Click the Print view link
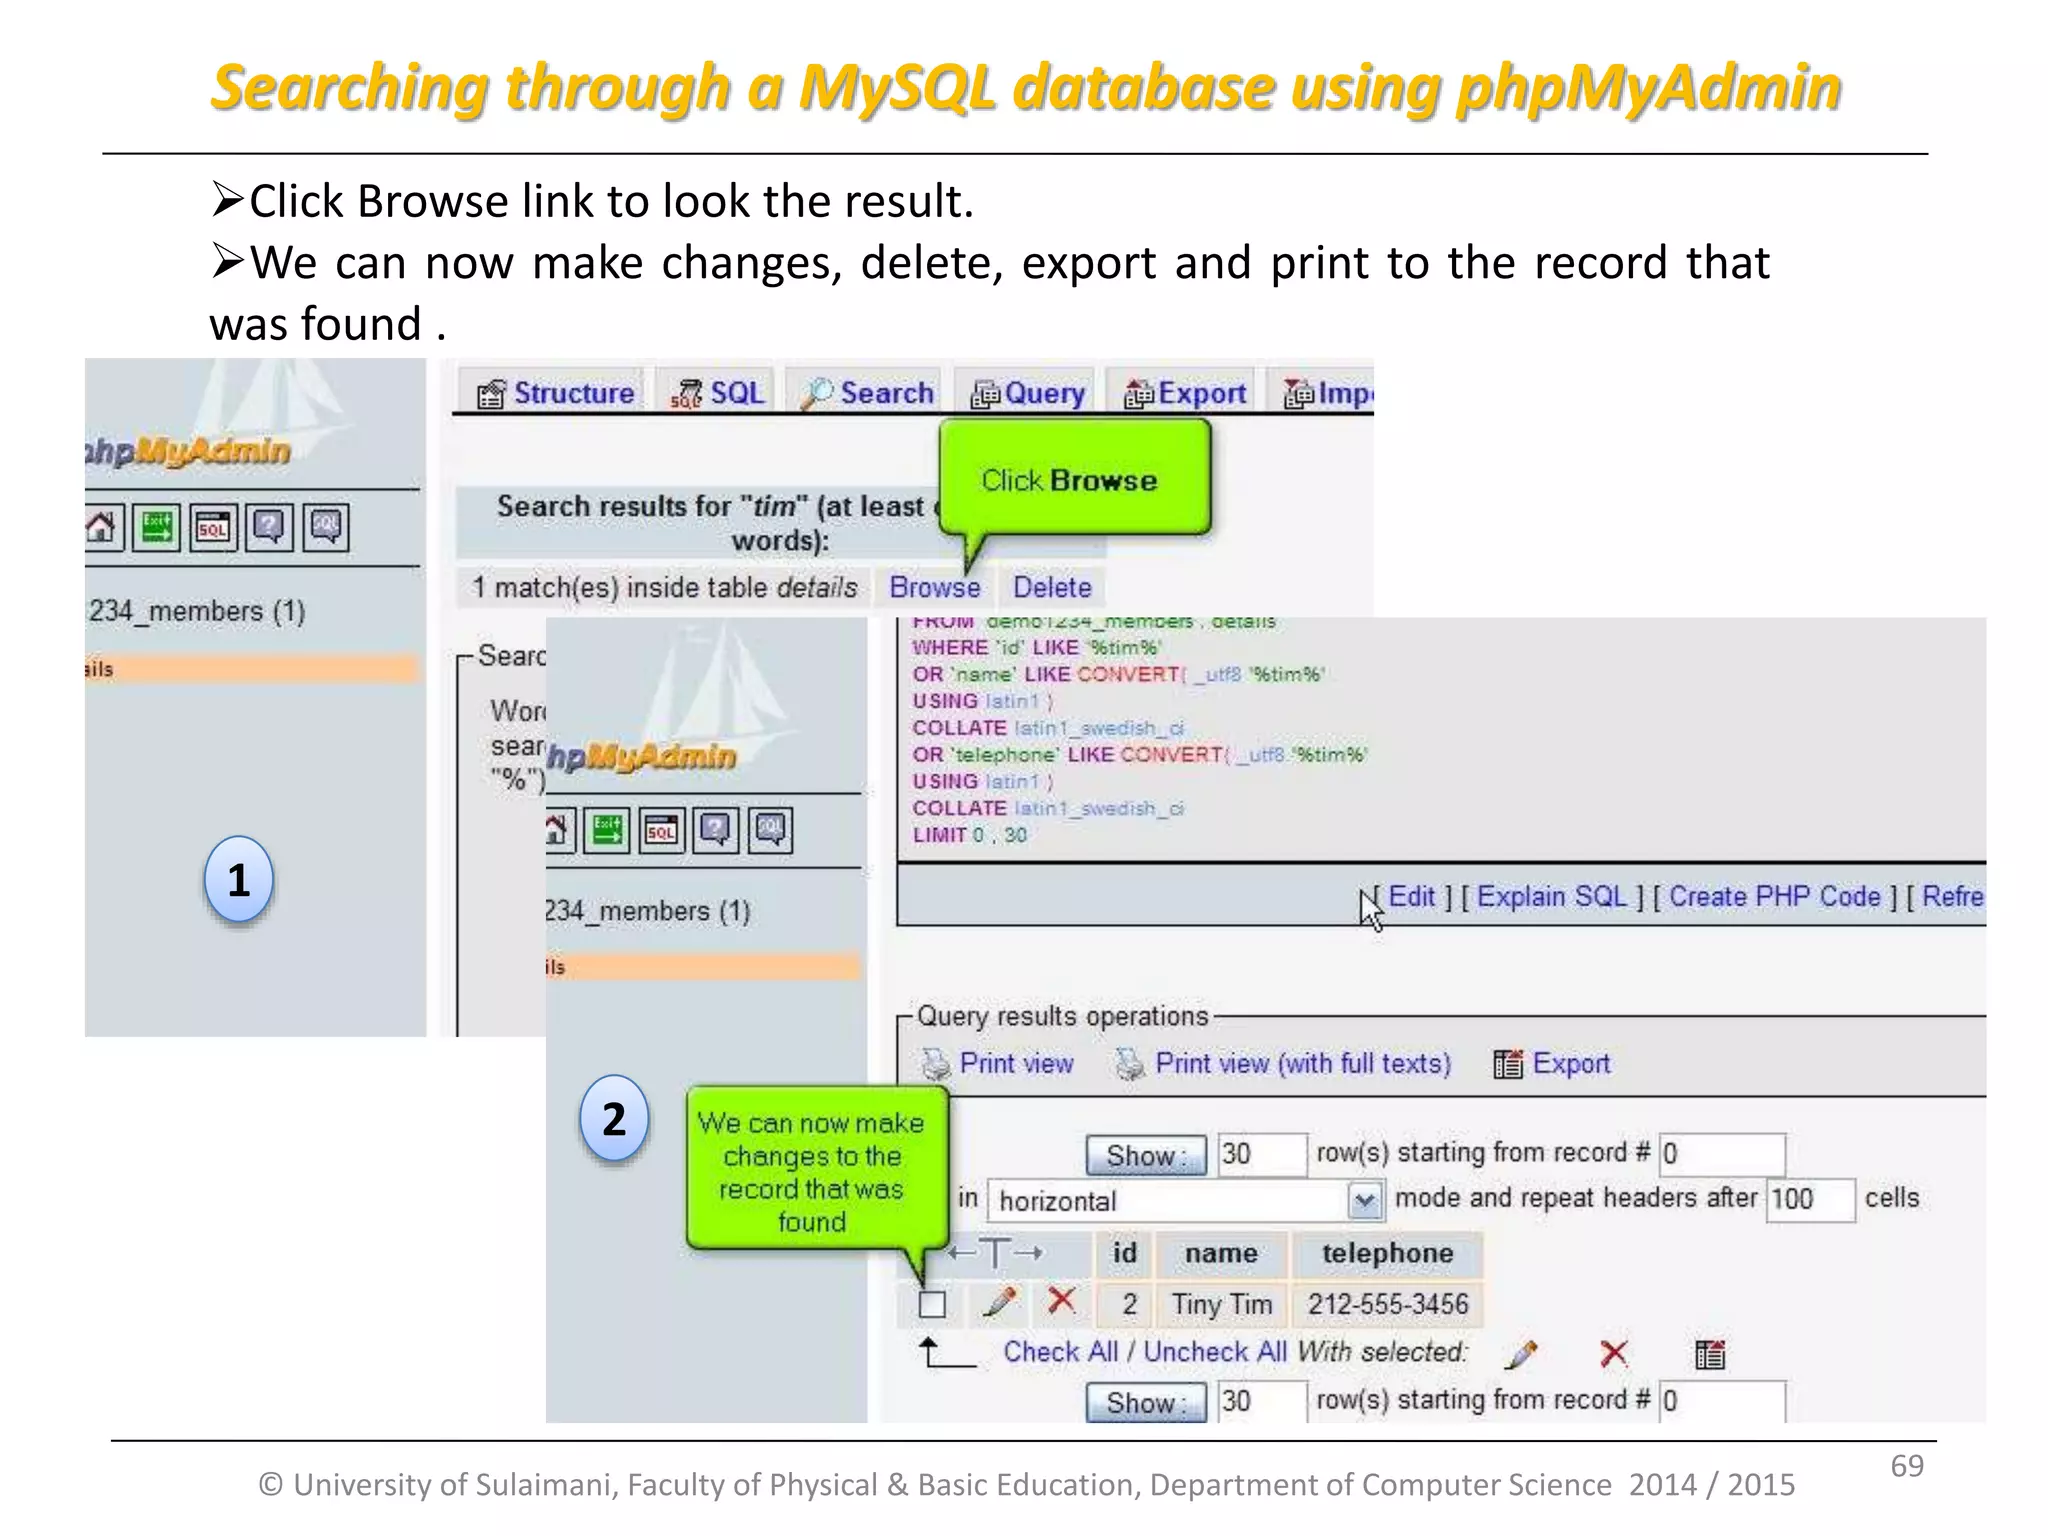The image size is (2048, 1536). pos(1016,1063)
